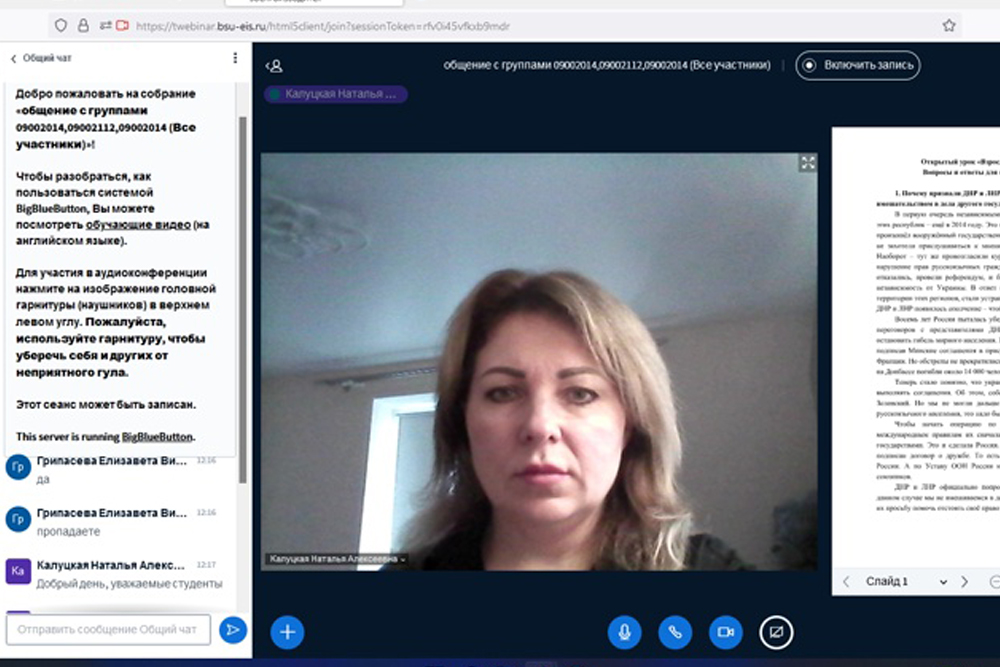Click sender name Калуцкая Наталья Алекс...
The width and height of the screenshot is (1000, 667).
click(110, 566)
